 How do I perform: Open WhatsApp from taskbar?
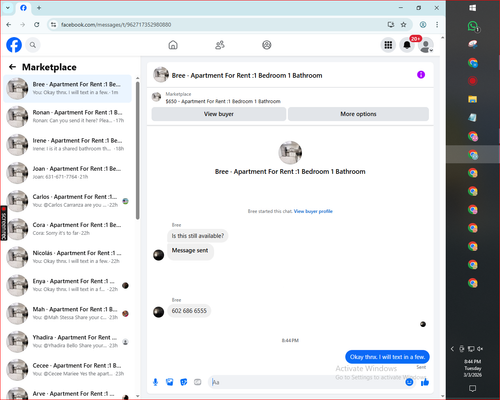click(x=473, y=26)
